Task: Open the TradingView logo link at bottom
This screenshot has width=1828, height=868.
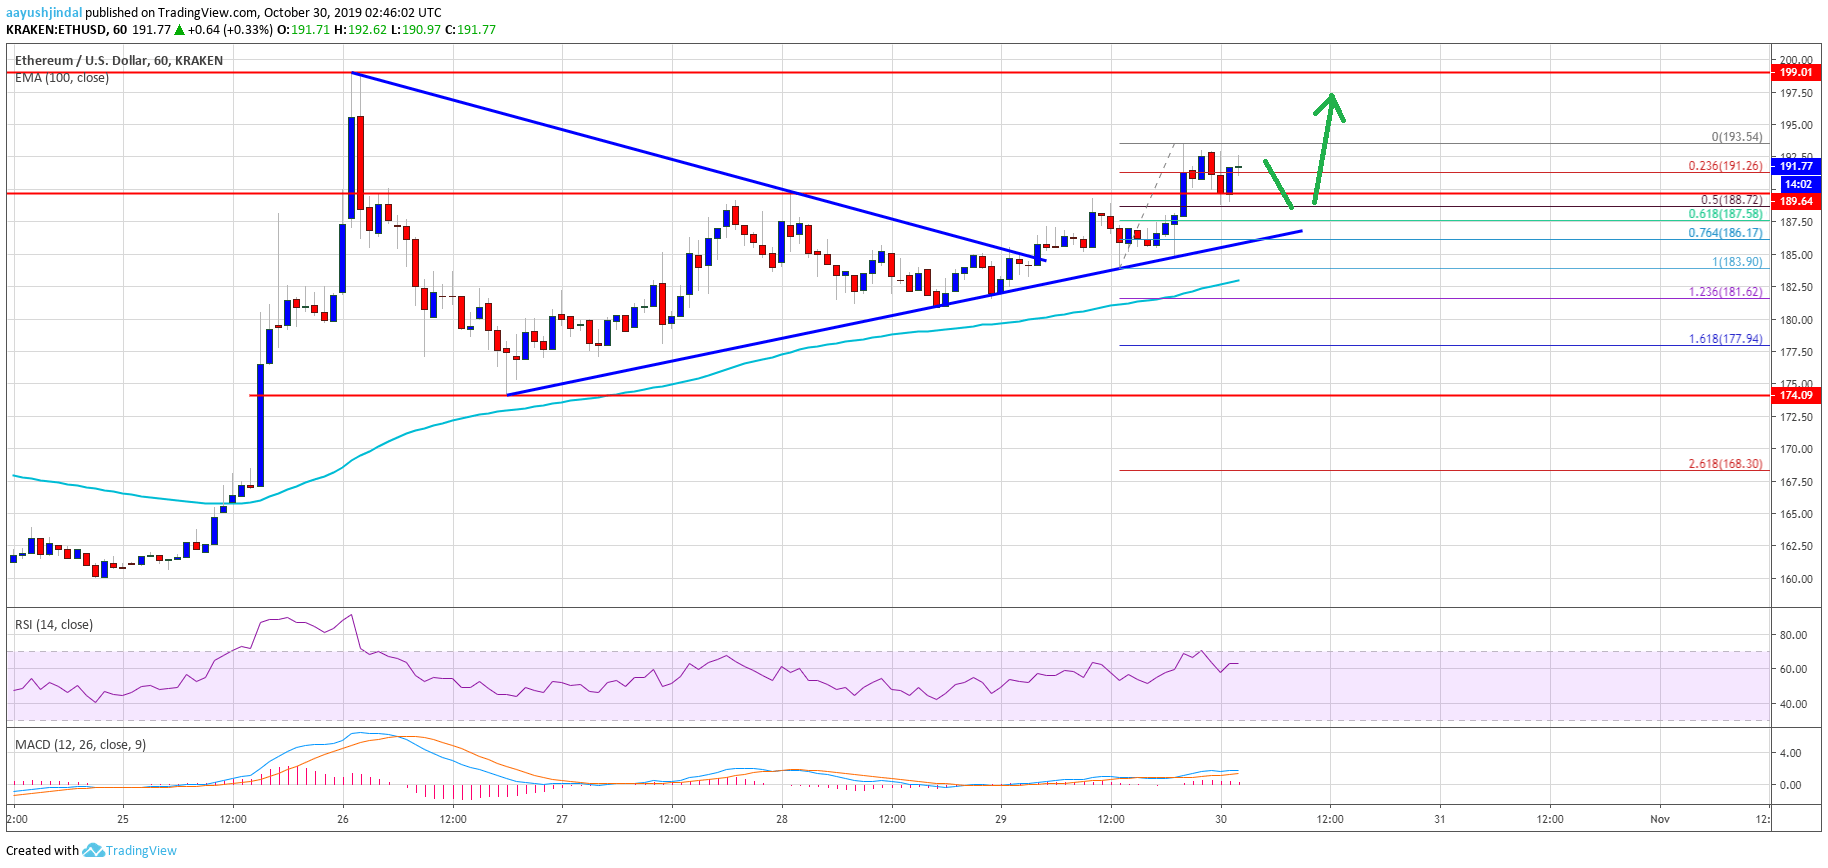Action: [130, 850]
